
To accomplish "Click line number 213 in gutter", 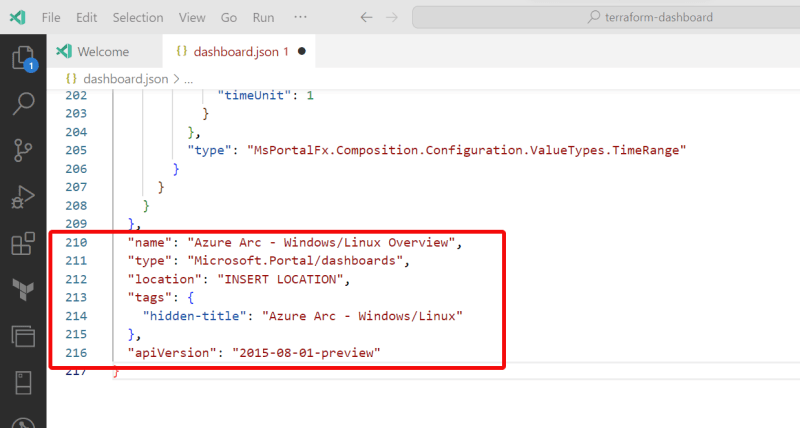I will [x=76, y=297].
